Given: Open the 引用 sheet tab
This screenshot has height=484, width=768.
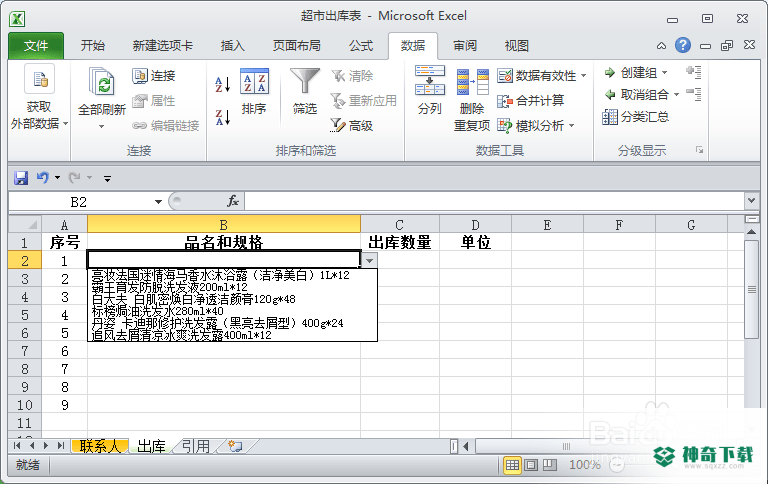Looking at the screenshot, I should pos(196,446).
